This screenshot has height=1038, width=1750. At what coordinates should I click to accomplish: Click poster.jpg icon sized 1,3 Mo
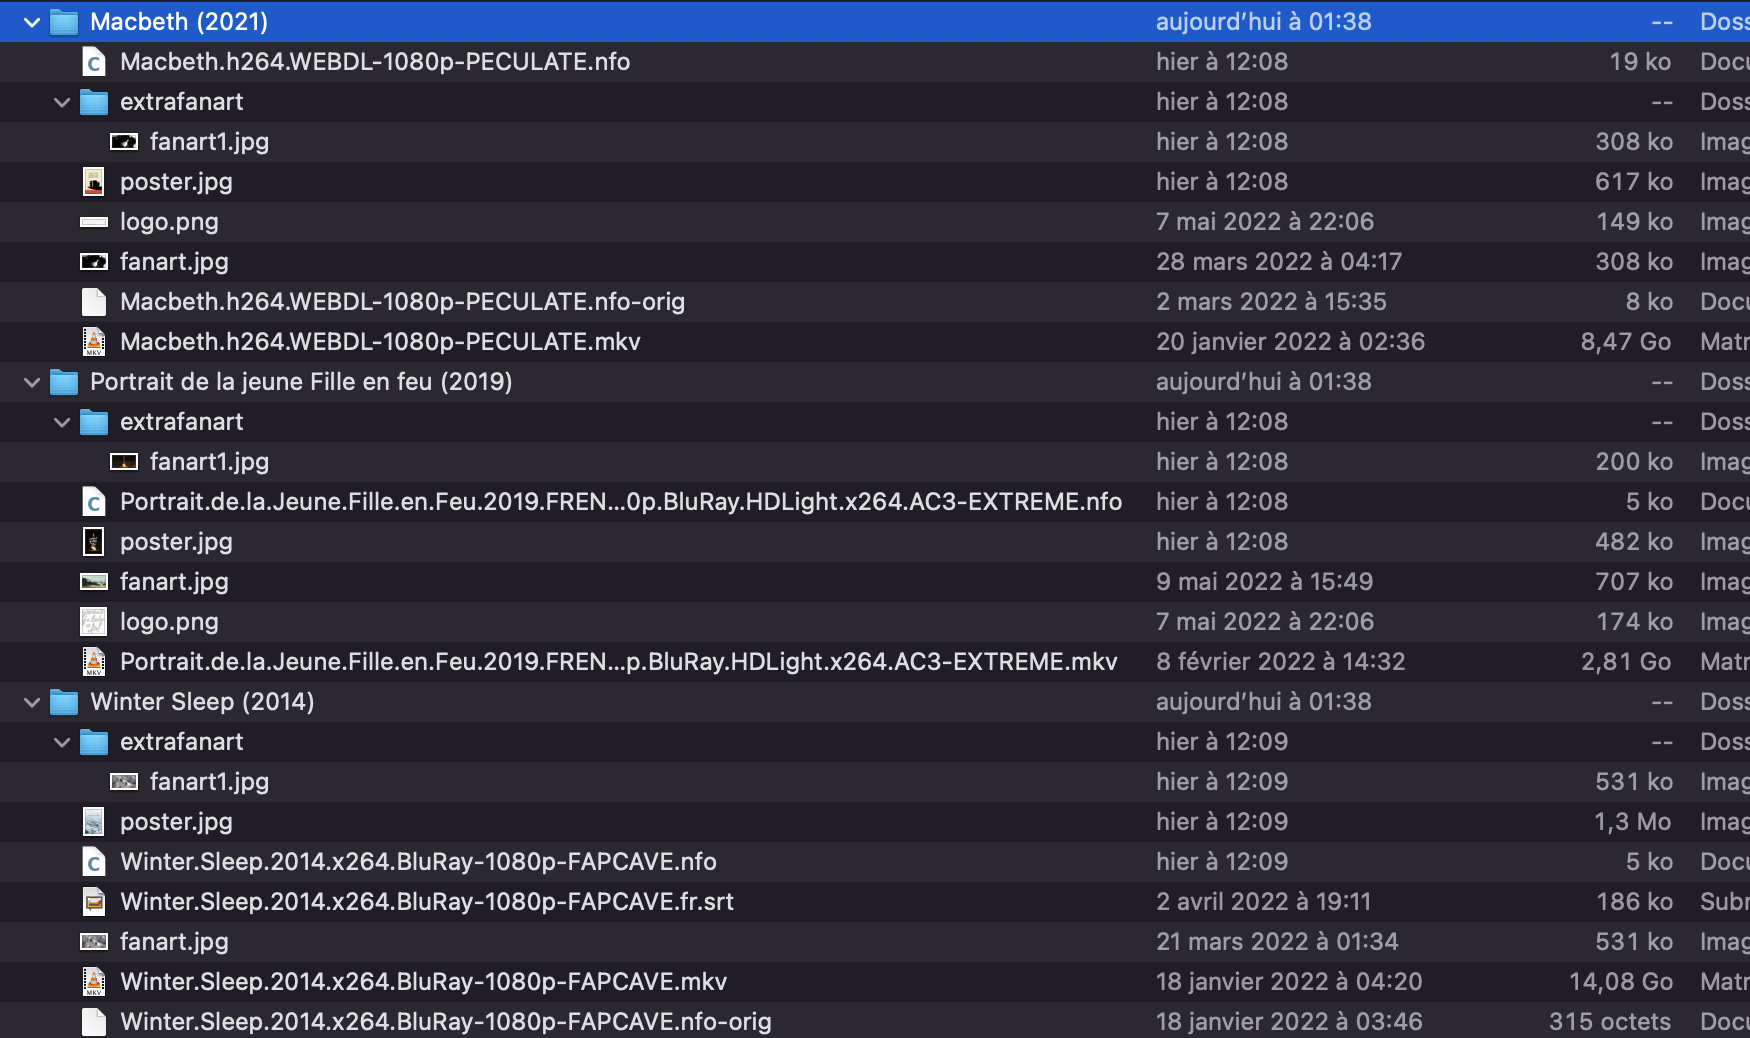click(94, 822)
